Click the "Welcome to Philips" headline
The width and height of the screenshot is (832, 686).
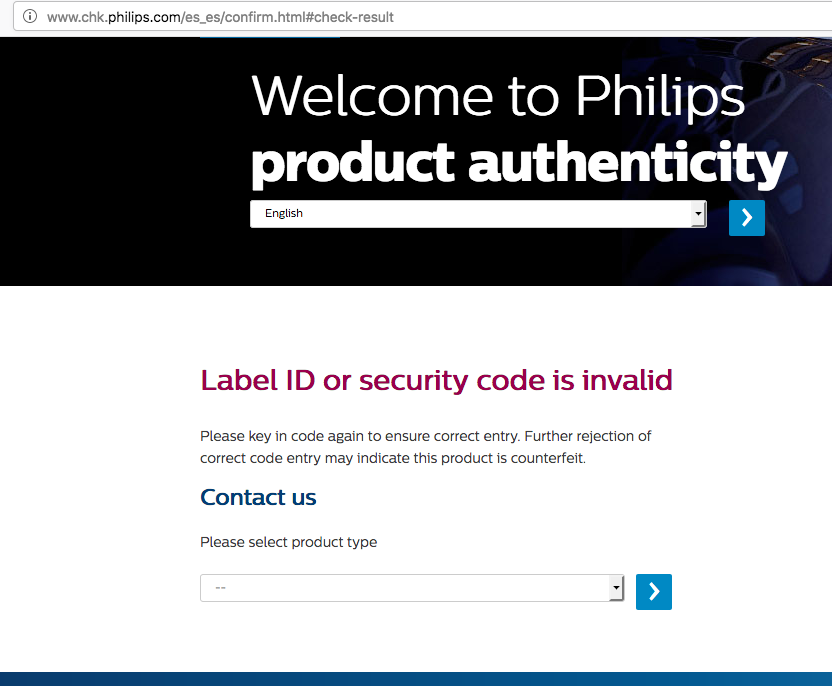tap(498, 97)
